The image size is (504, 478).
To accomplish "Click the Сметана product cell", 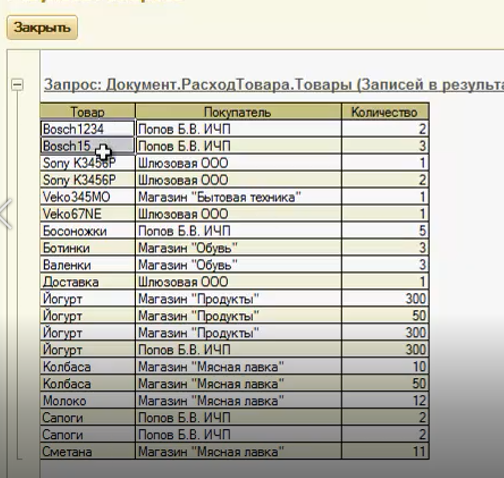I will pyautogui.click(x=88, y=451).
